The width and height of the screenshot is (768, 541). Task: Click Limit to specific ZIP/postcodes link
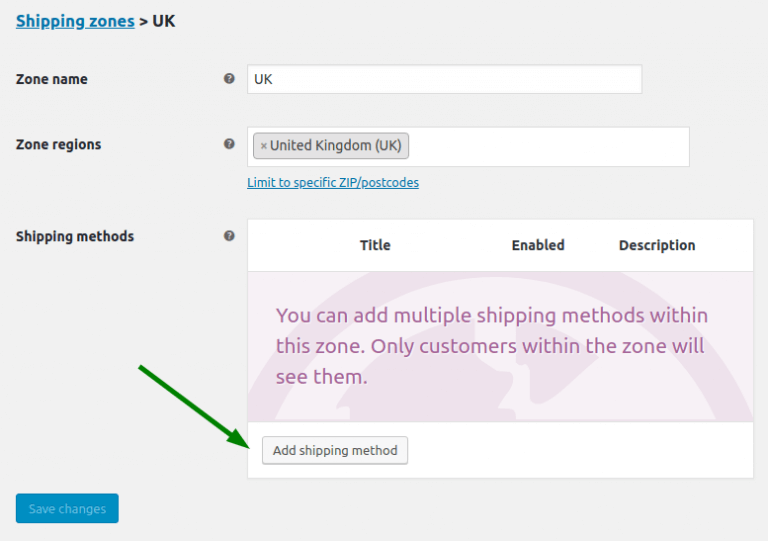tap(333, 183)
